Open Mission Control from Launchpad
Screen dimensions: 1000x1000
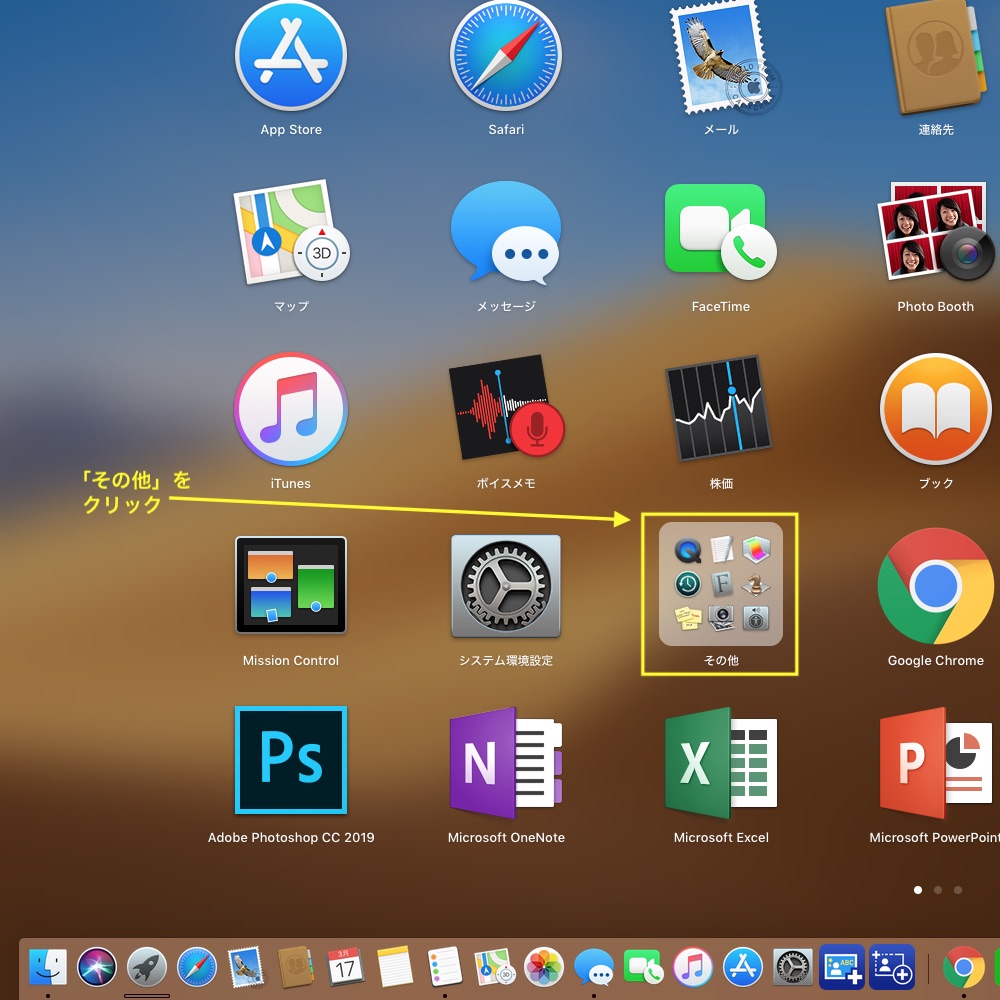(291, 585)
